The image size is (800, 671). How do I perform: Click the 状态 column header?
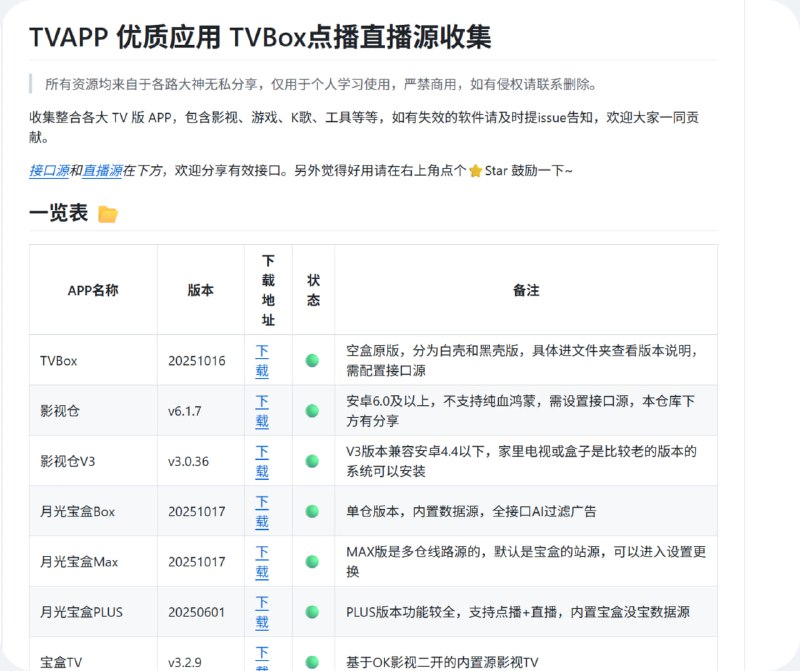[313, 290]
